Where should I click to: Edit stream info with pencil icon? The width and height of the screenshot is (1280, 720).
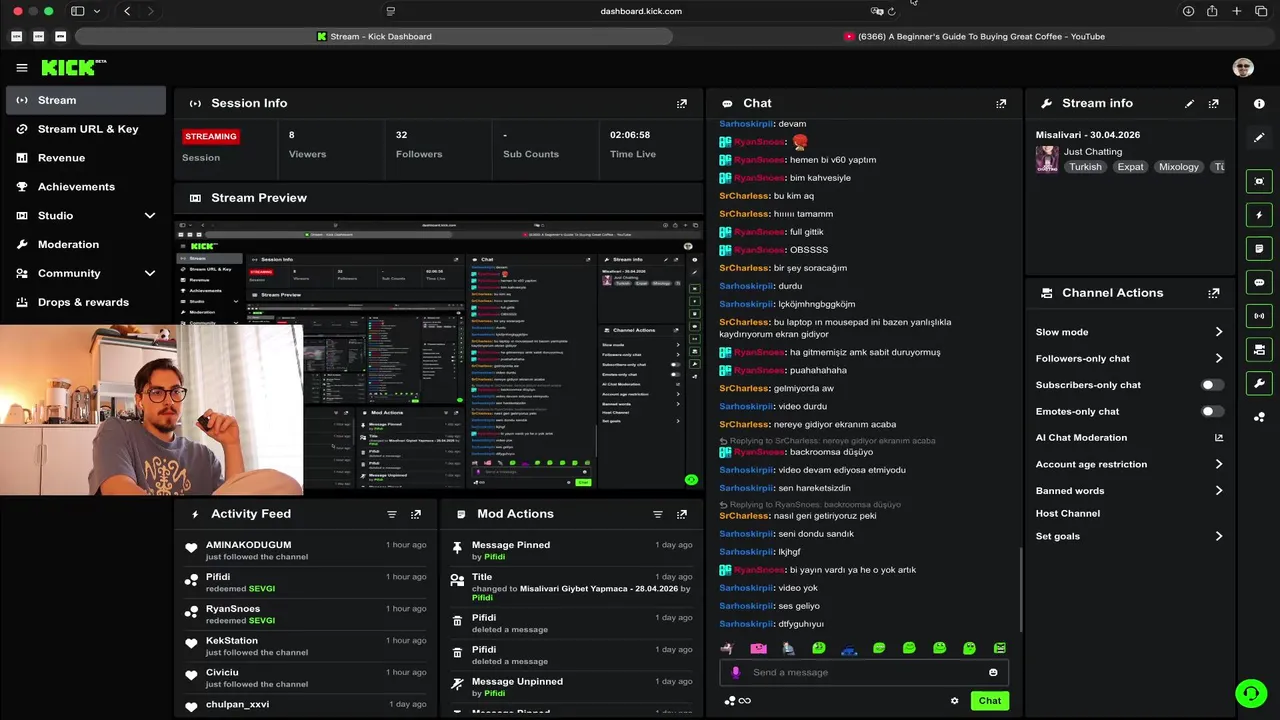(x=1189, y=103)
